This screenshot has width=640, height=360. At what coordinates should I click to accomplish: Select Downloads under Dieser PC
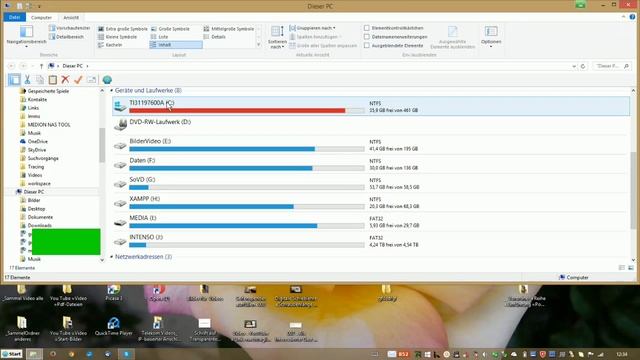tap(40, 225)
